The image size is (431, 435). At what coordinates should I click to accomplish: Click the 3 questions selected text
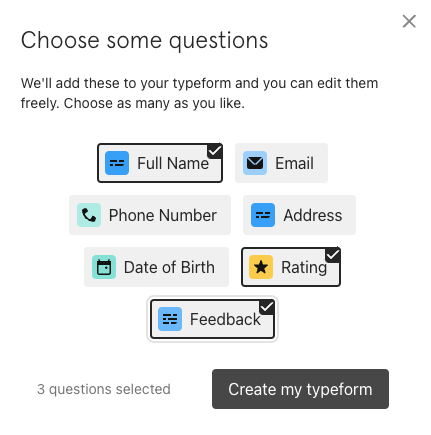click(x=104, y=389)
